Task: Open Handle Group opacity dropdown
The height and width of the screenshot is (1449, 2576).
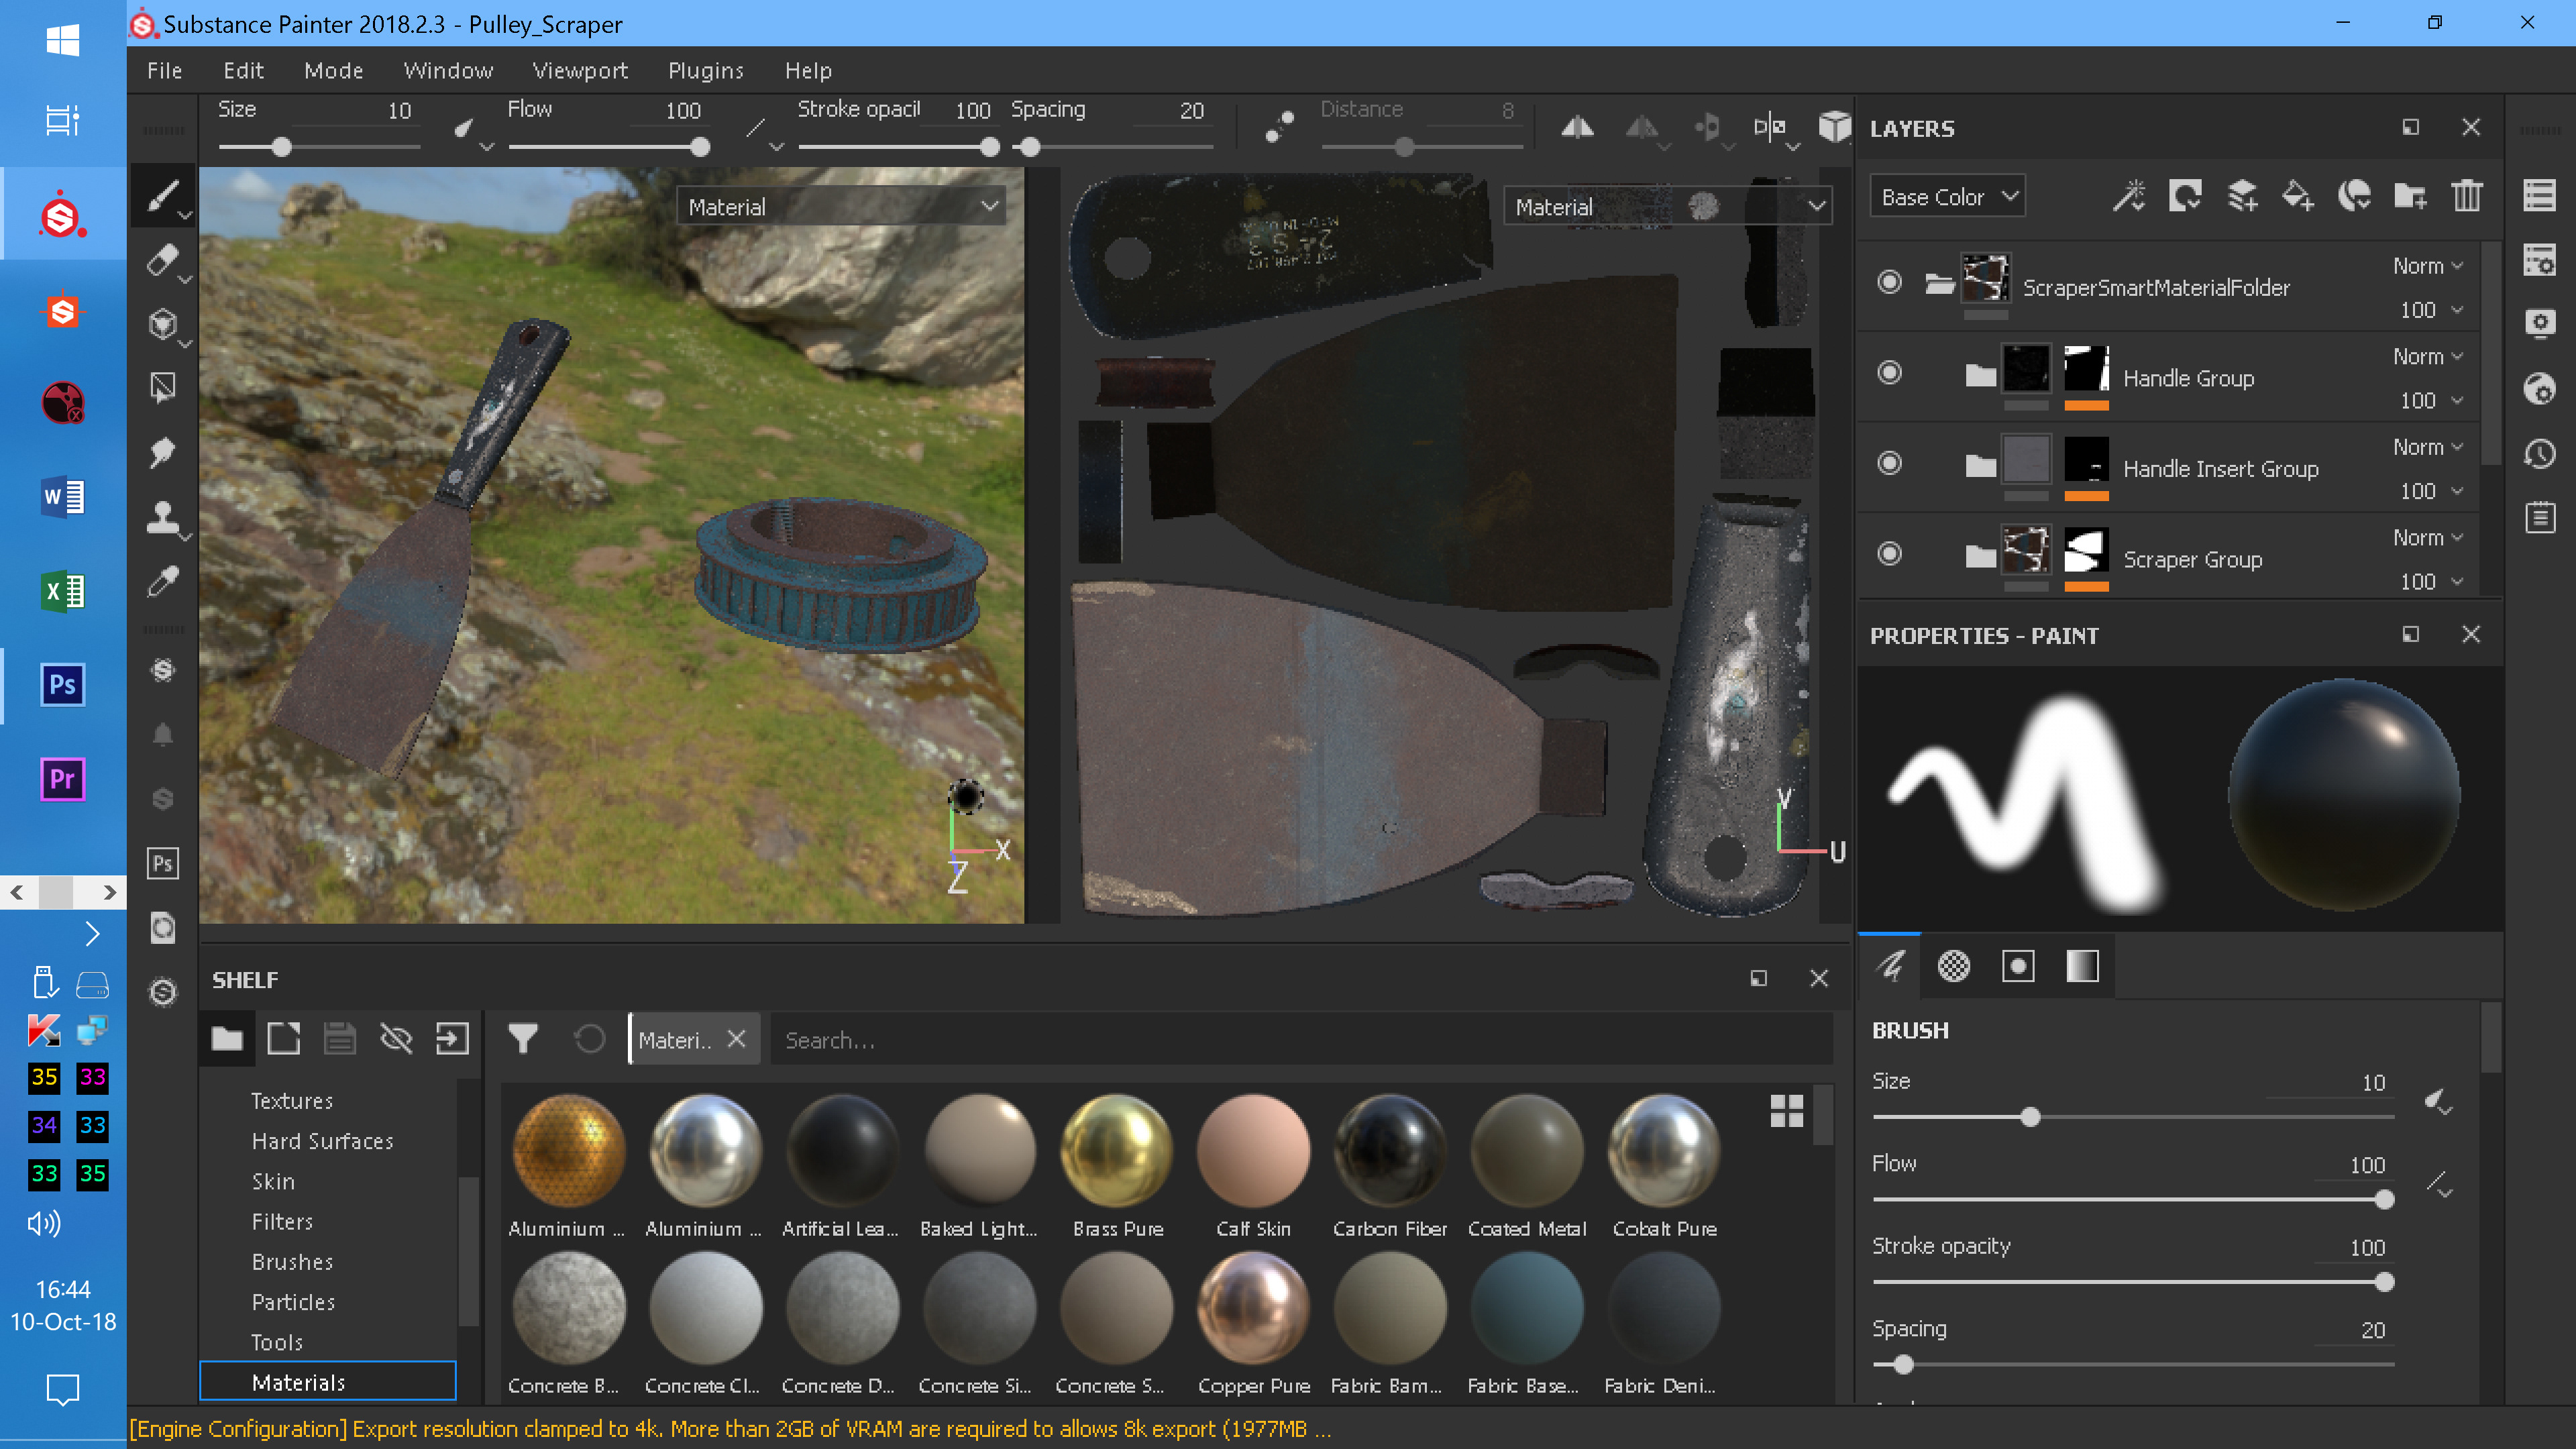Action: [2431, 400]
